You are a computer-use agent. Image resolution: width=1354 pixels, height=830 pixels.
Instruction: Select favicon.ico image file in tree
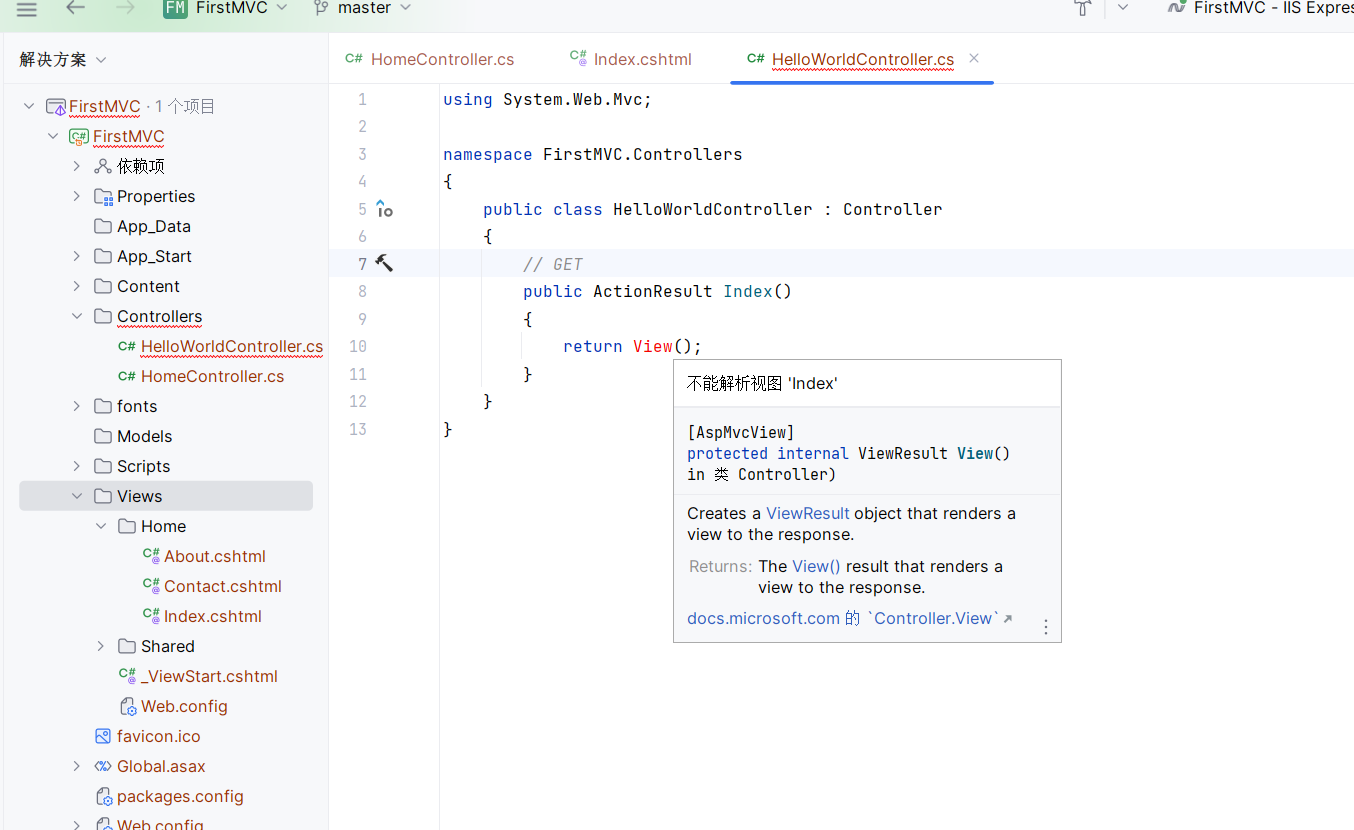(158, 736)
